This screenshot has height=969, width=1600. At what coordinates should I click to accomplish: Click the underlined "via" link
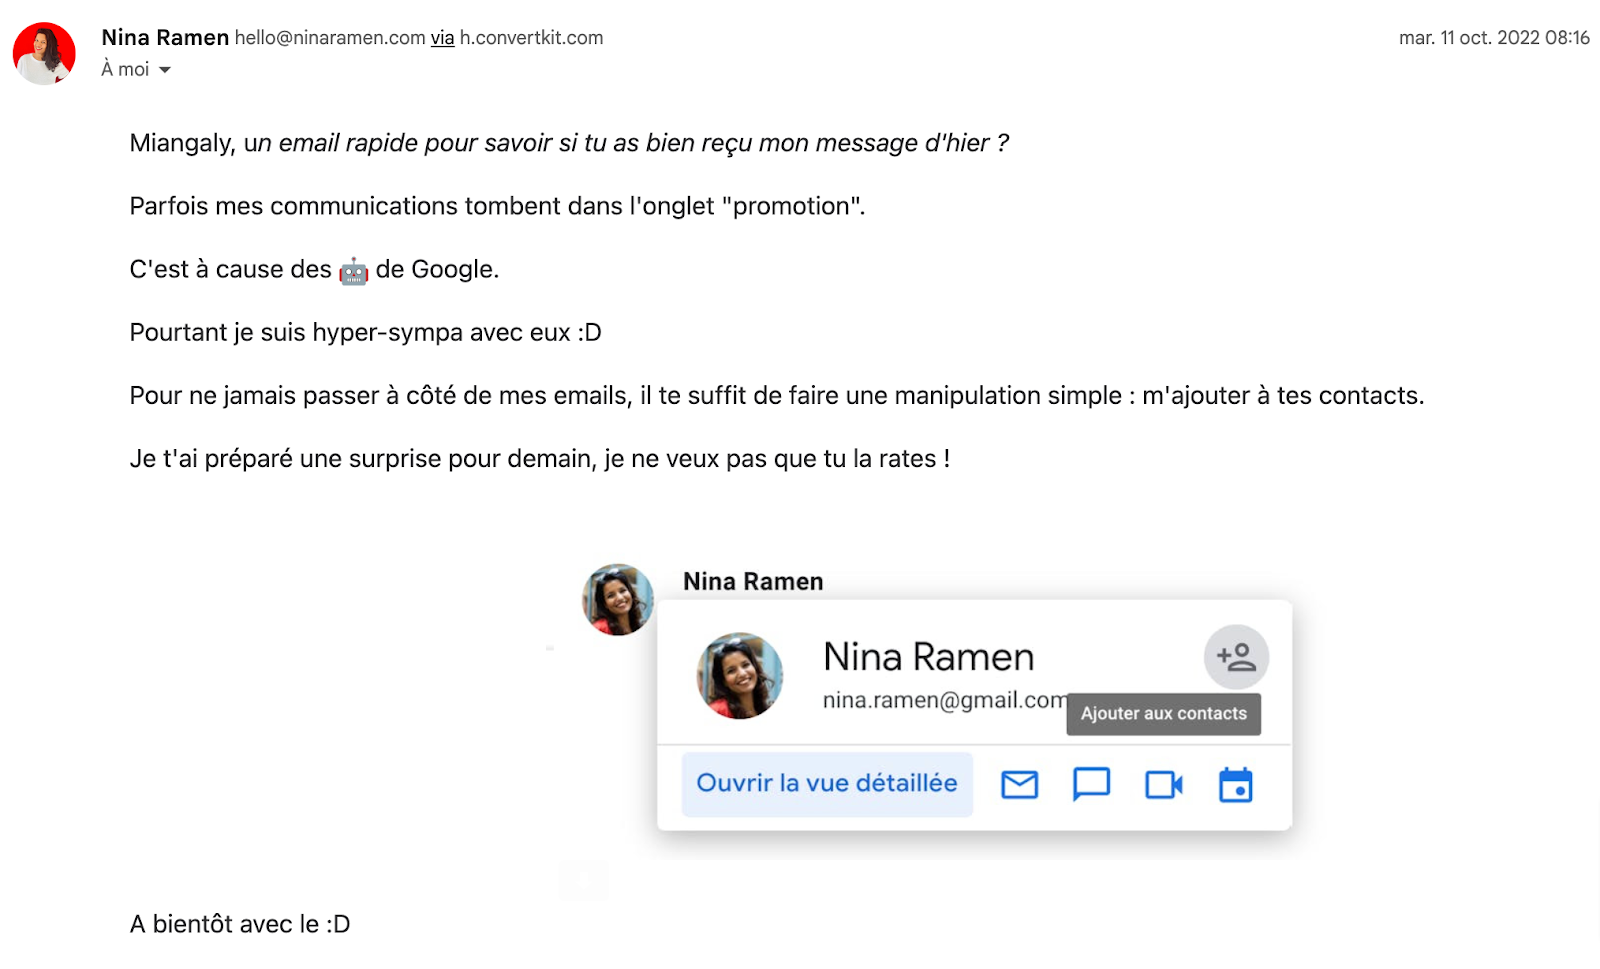(442, 38)
